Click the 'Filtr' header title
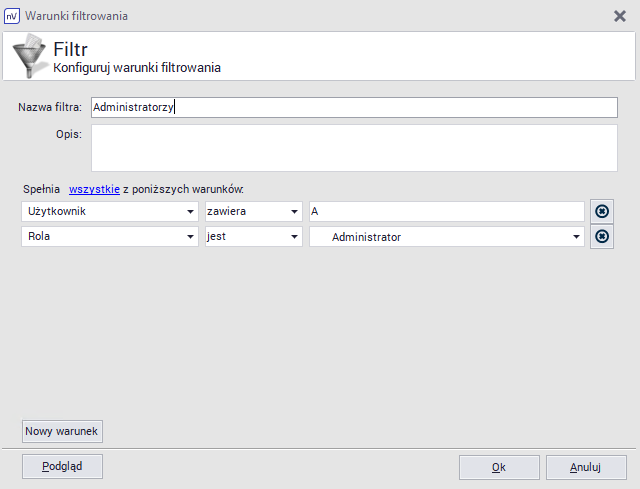Image resolution: width=640 pixels, height=489 pixels. [72, 49]
